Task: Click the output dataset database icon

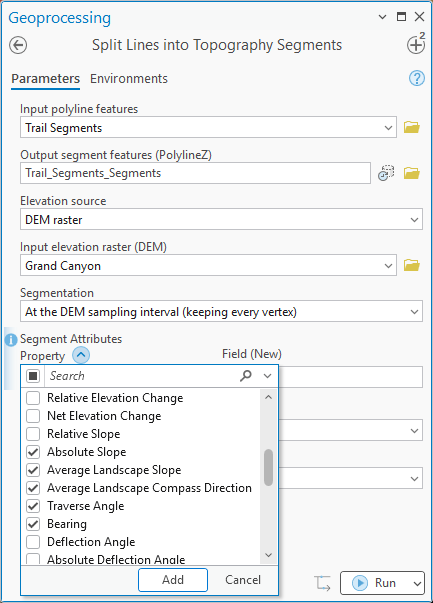Action: [x=386, y=173]
